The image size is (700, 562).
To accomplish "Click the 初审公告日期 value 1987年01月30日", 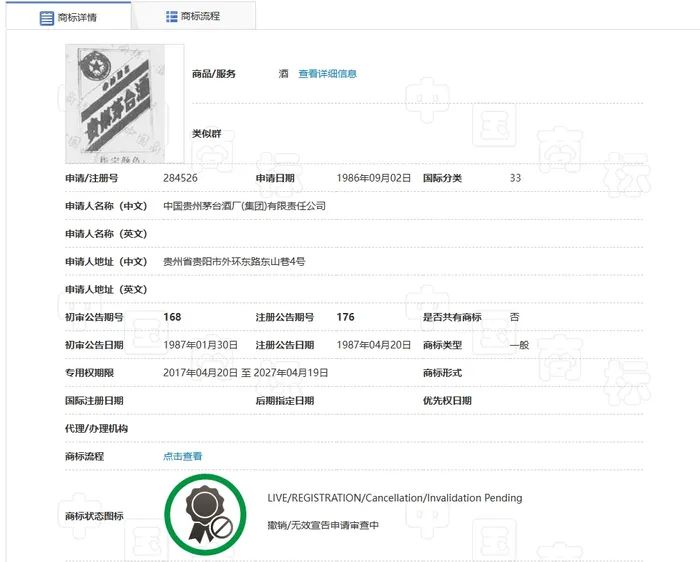I will pos(200,345).
